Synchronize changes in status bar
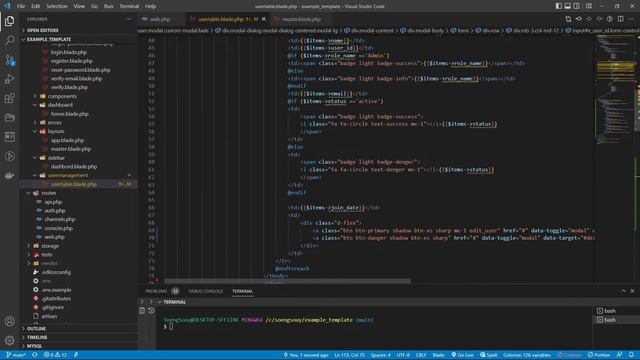640x360 pixels. tap(35, 355)
